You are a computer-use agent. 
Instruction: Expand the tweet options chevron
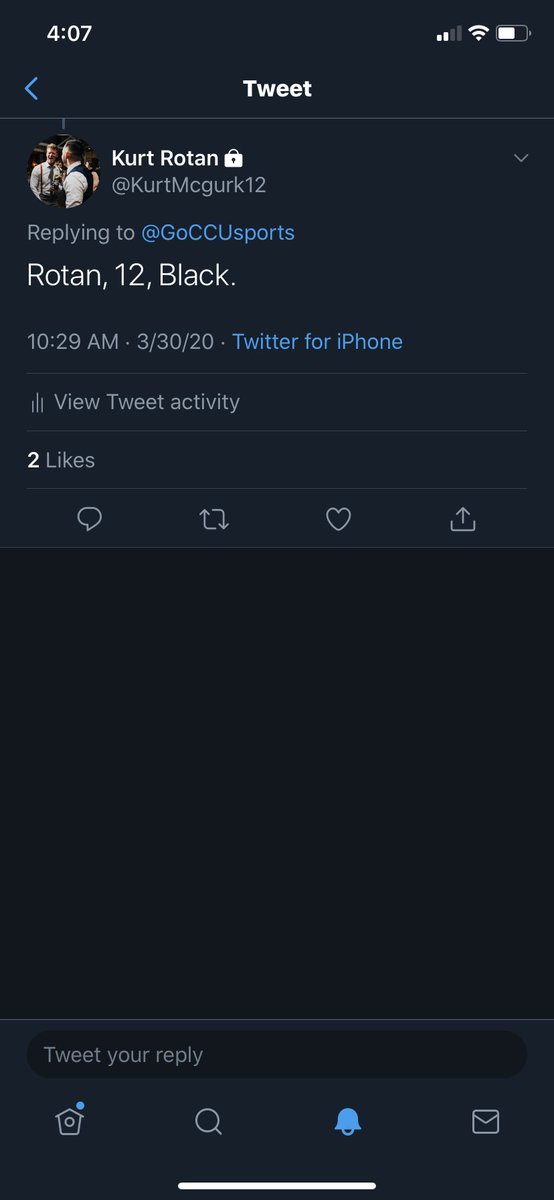click(x=521, y=158)
